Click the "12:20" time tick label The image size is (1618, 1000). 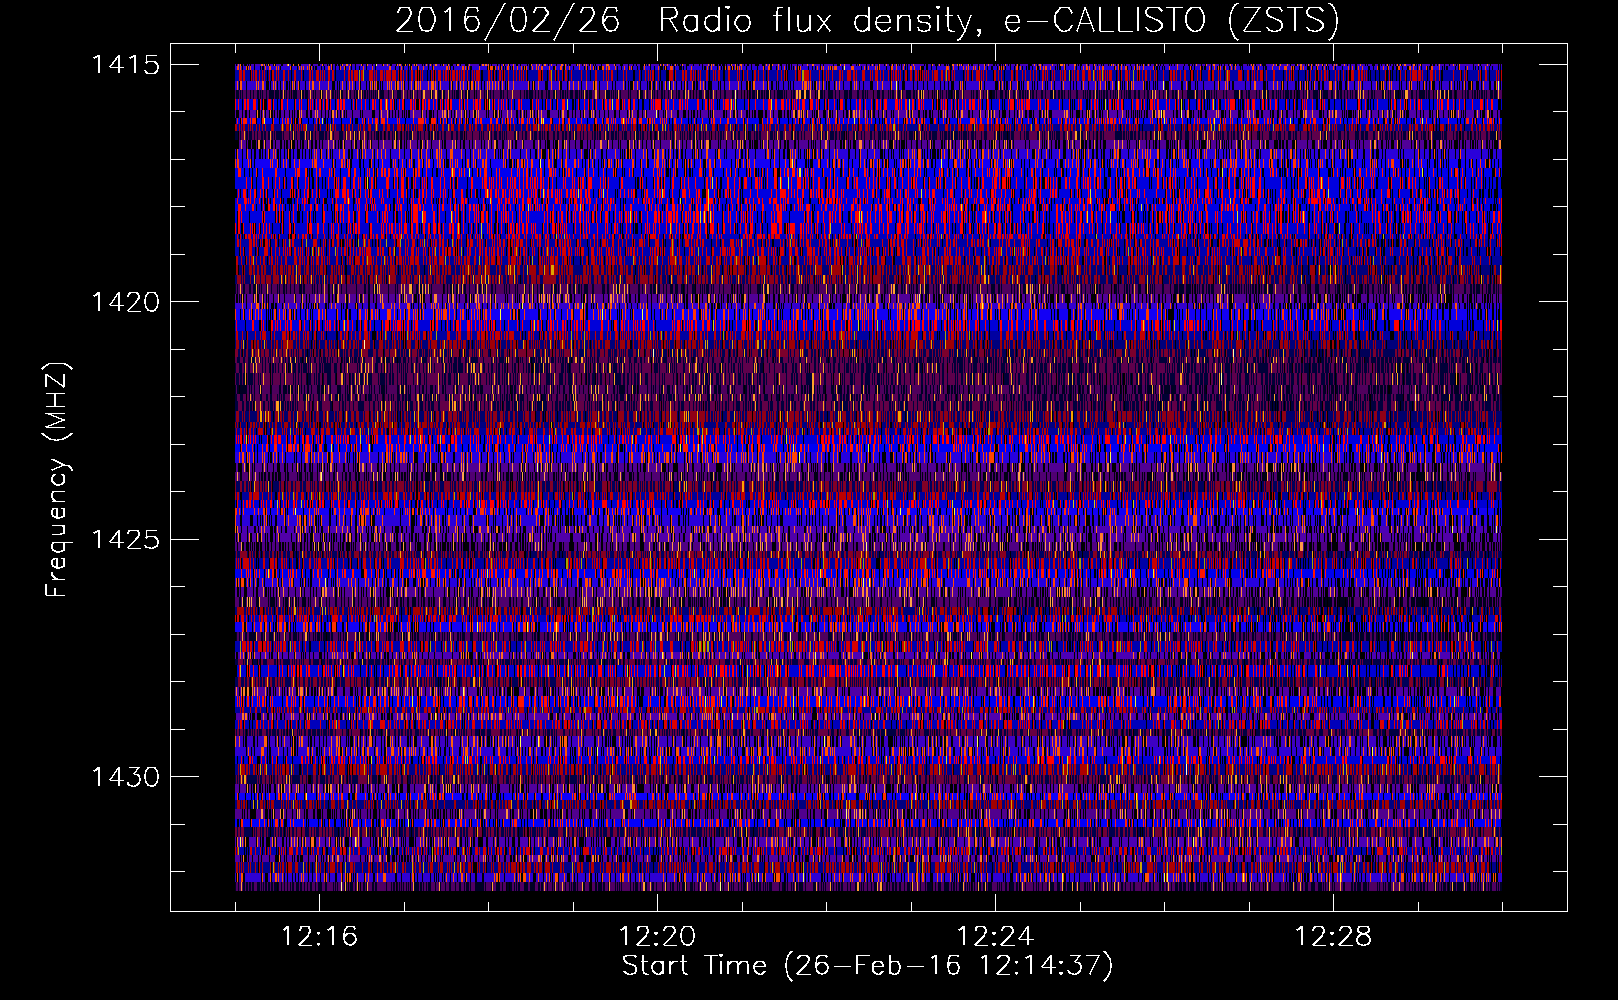click(657, 937)
